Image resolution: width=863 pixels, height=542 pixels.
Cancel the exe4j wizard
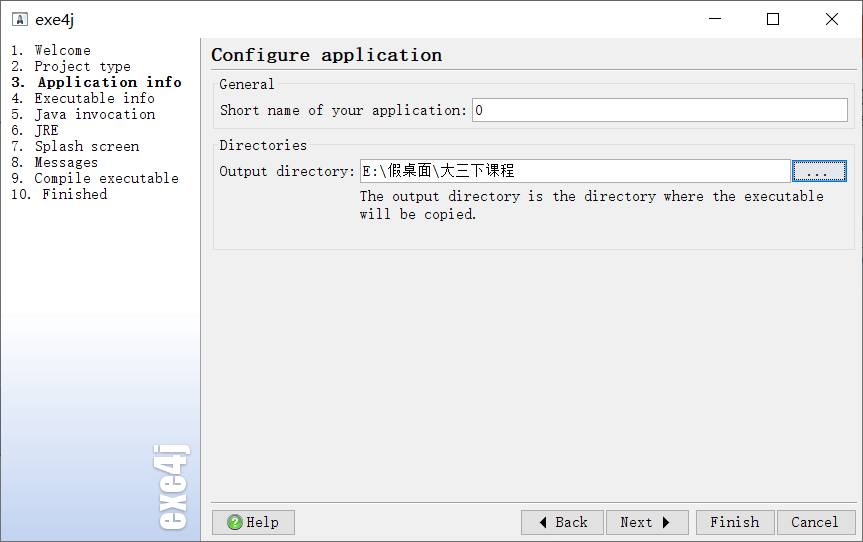tap(816, 522)
